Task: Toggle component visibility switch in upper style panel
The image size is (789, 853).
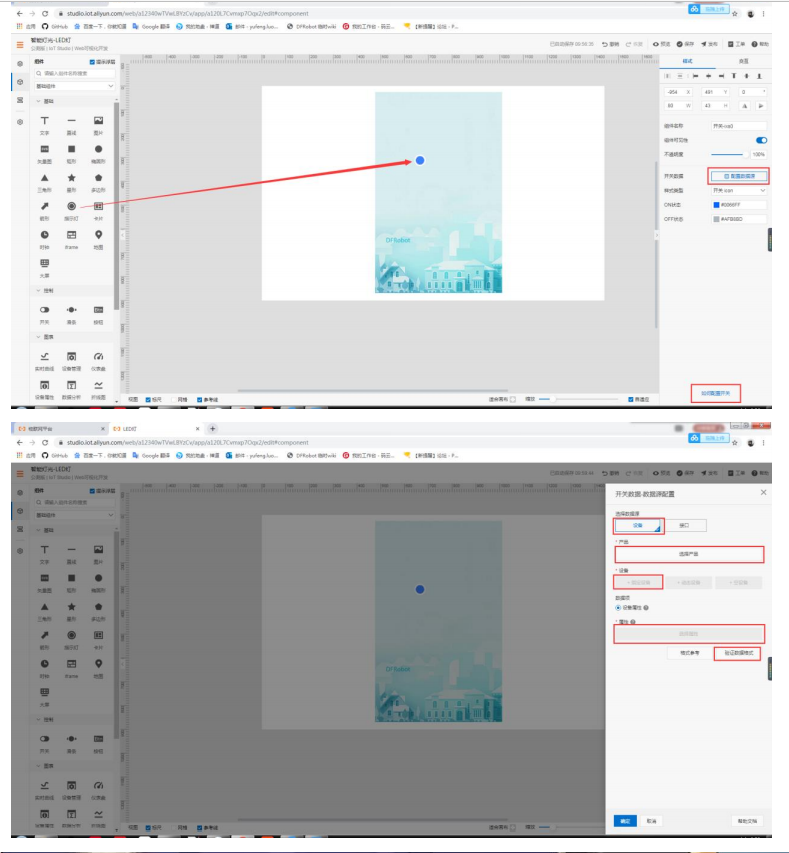Action: tap(761, 140)
